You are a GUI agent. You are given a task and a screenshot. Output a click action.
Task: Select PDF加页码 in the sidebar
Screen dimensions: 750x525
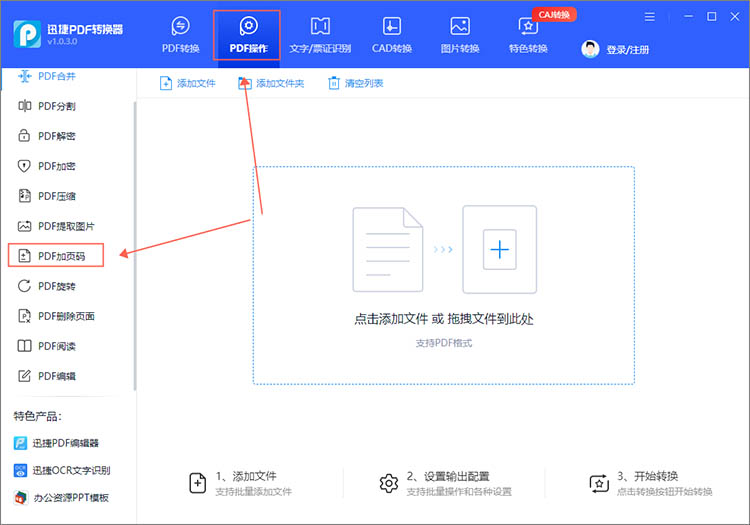pyautogui.click(x=56, y=256)
